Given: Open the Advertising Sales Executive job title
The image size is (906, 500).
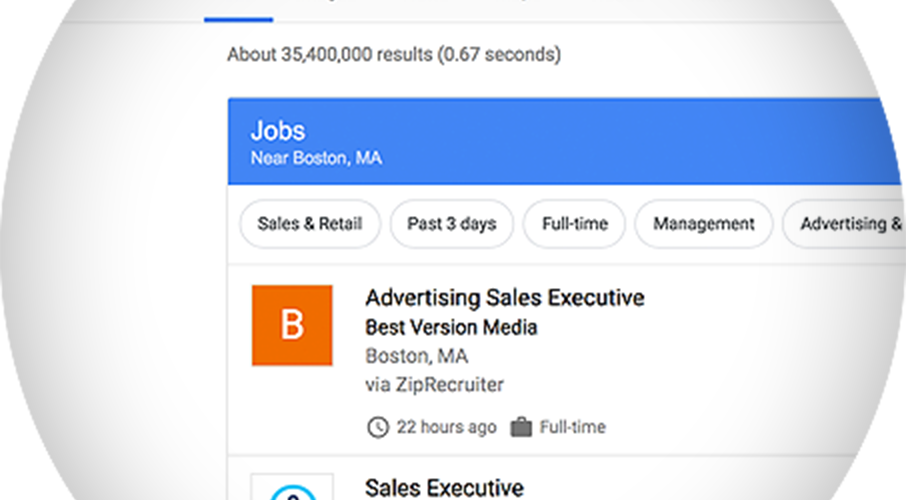Looking at the screenshot, I should pos(505,298).
